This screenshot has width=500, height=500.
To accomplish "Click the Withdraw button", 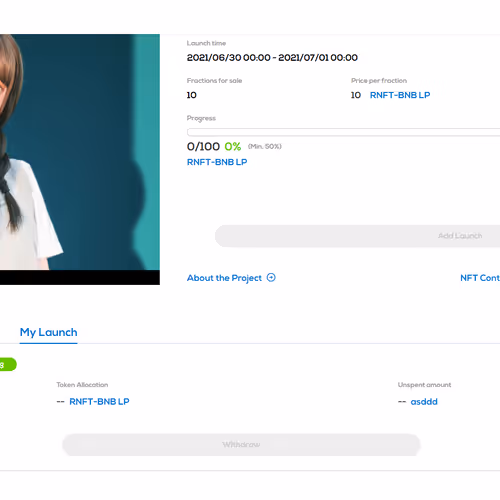I will [241, 444].
